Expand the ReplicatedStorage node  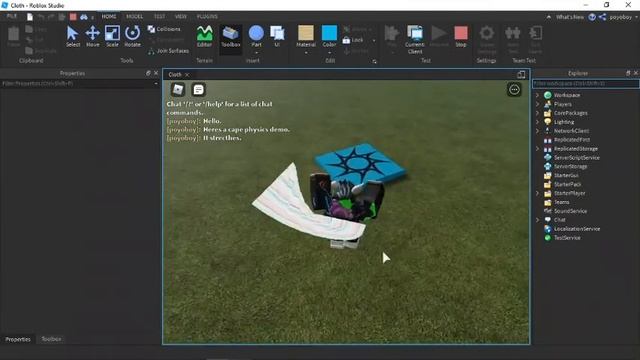(538, 149)
